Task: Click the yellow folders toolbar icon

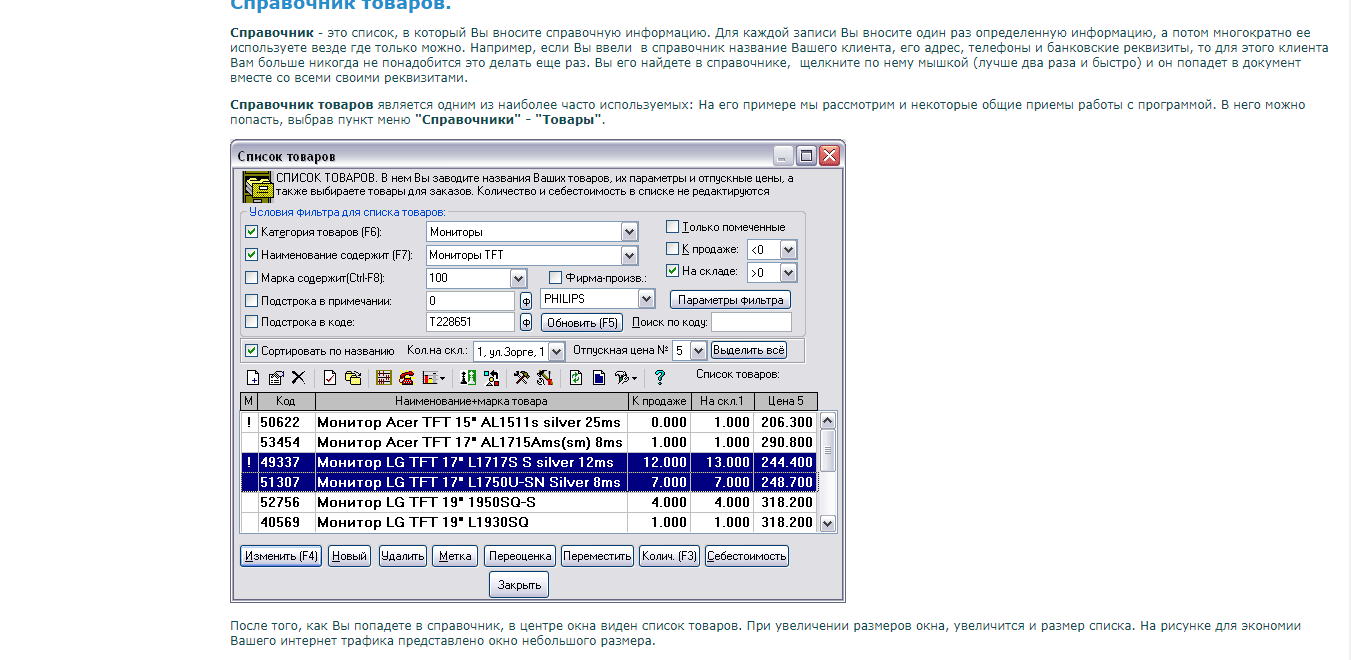Action: (353, 378)
